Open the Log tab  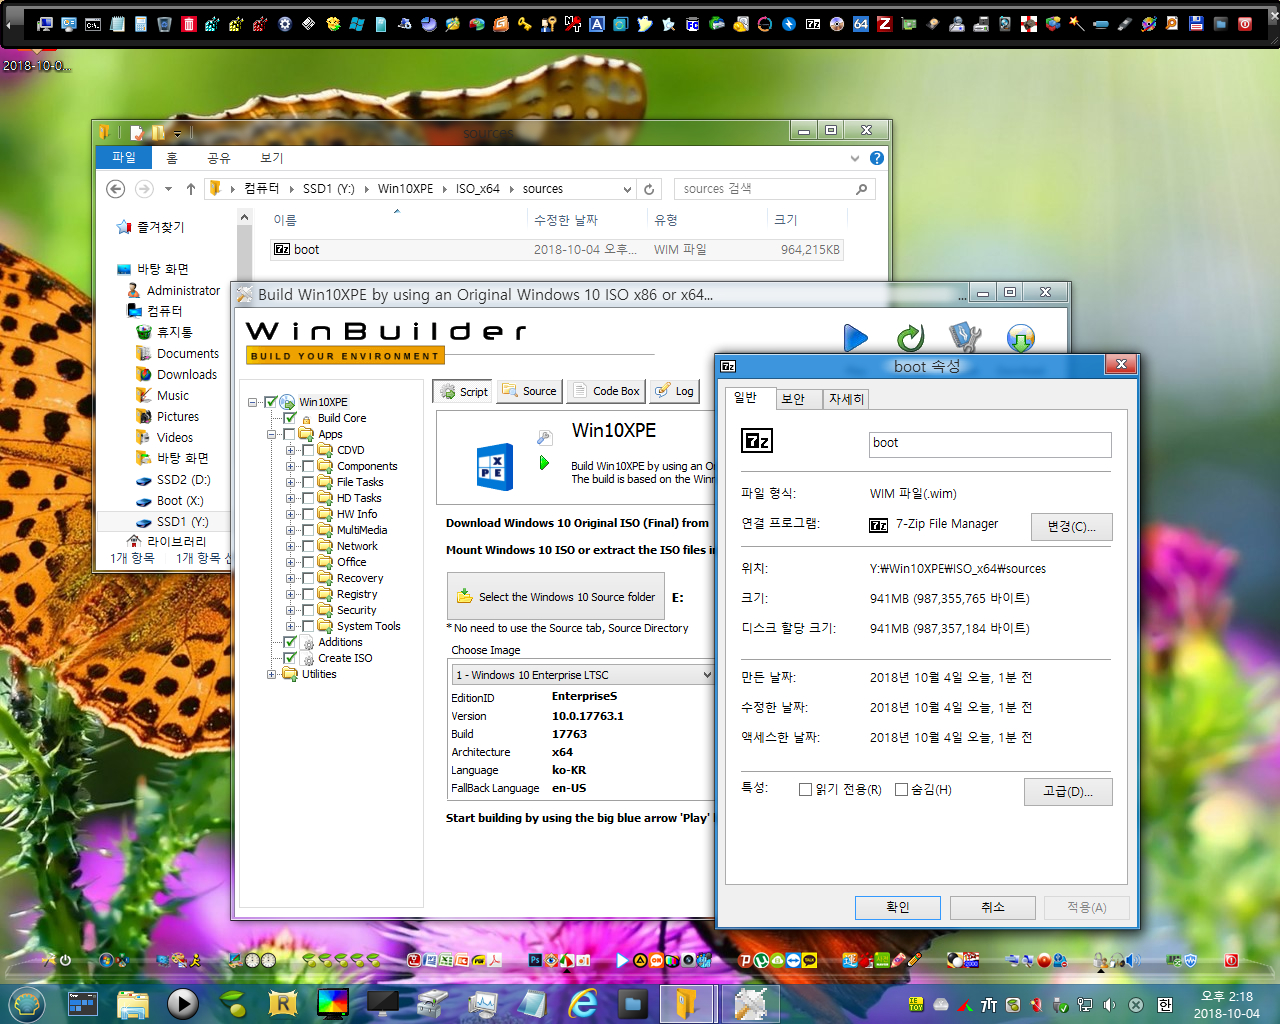[x=674, y=391]
